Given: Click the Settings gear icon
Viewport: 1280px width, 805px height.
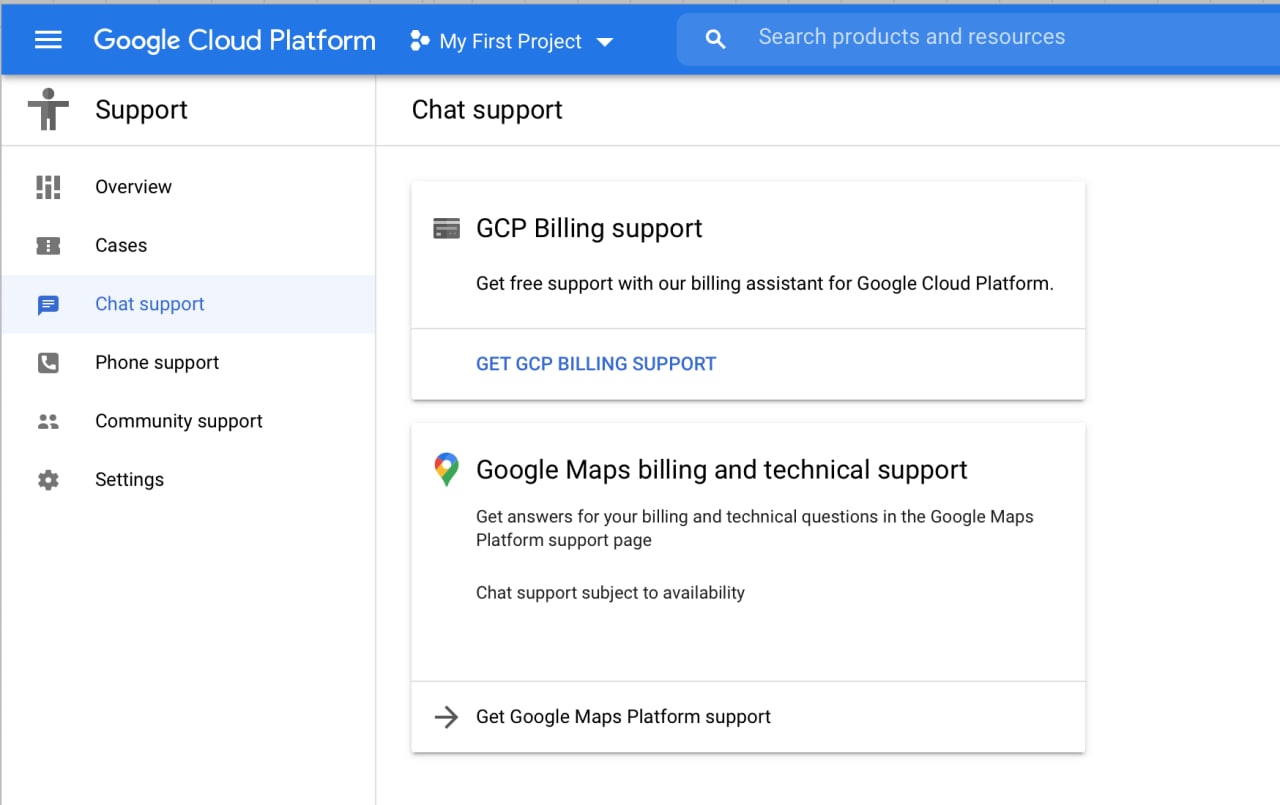Looking at the screenshot, I should click(48, 480).
